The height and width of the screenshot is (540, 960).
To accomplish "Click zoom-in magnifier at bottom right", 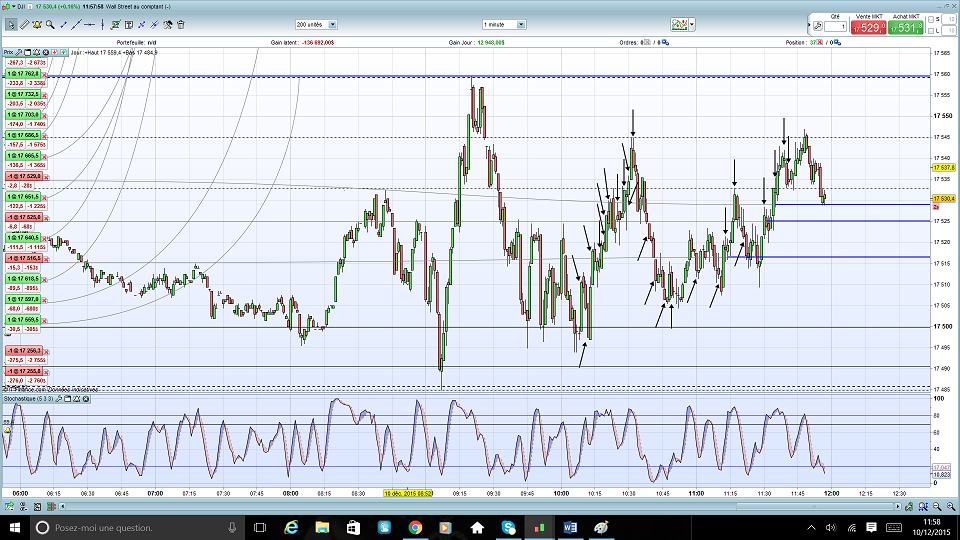I will [950, 506].
